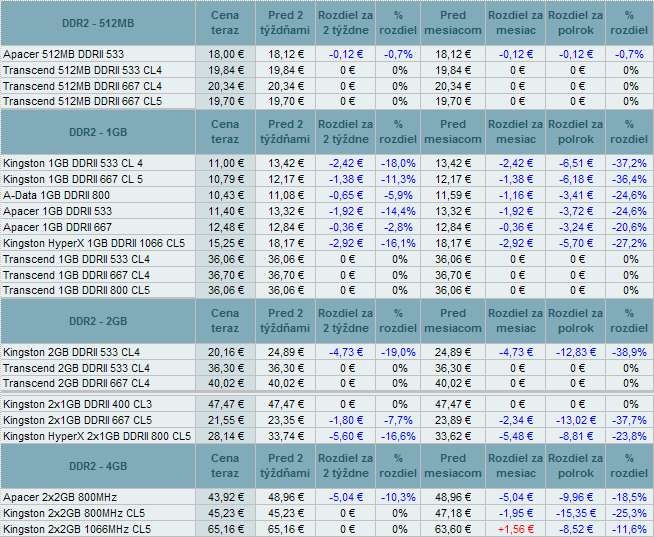654x537 pixels.
Task: Click the -38,9% half-year percent value
Action: click(629, 352)
